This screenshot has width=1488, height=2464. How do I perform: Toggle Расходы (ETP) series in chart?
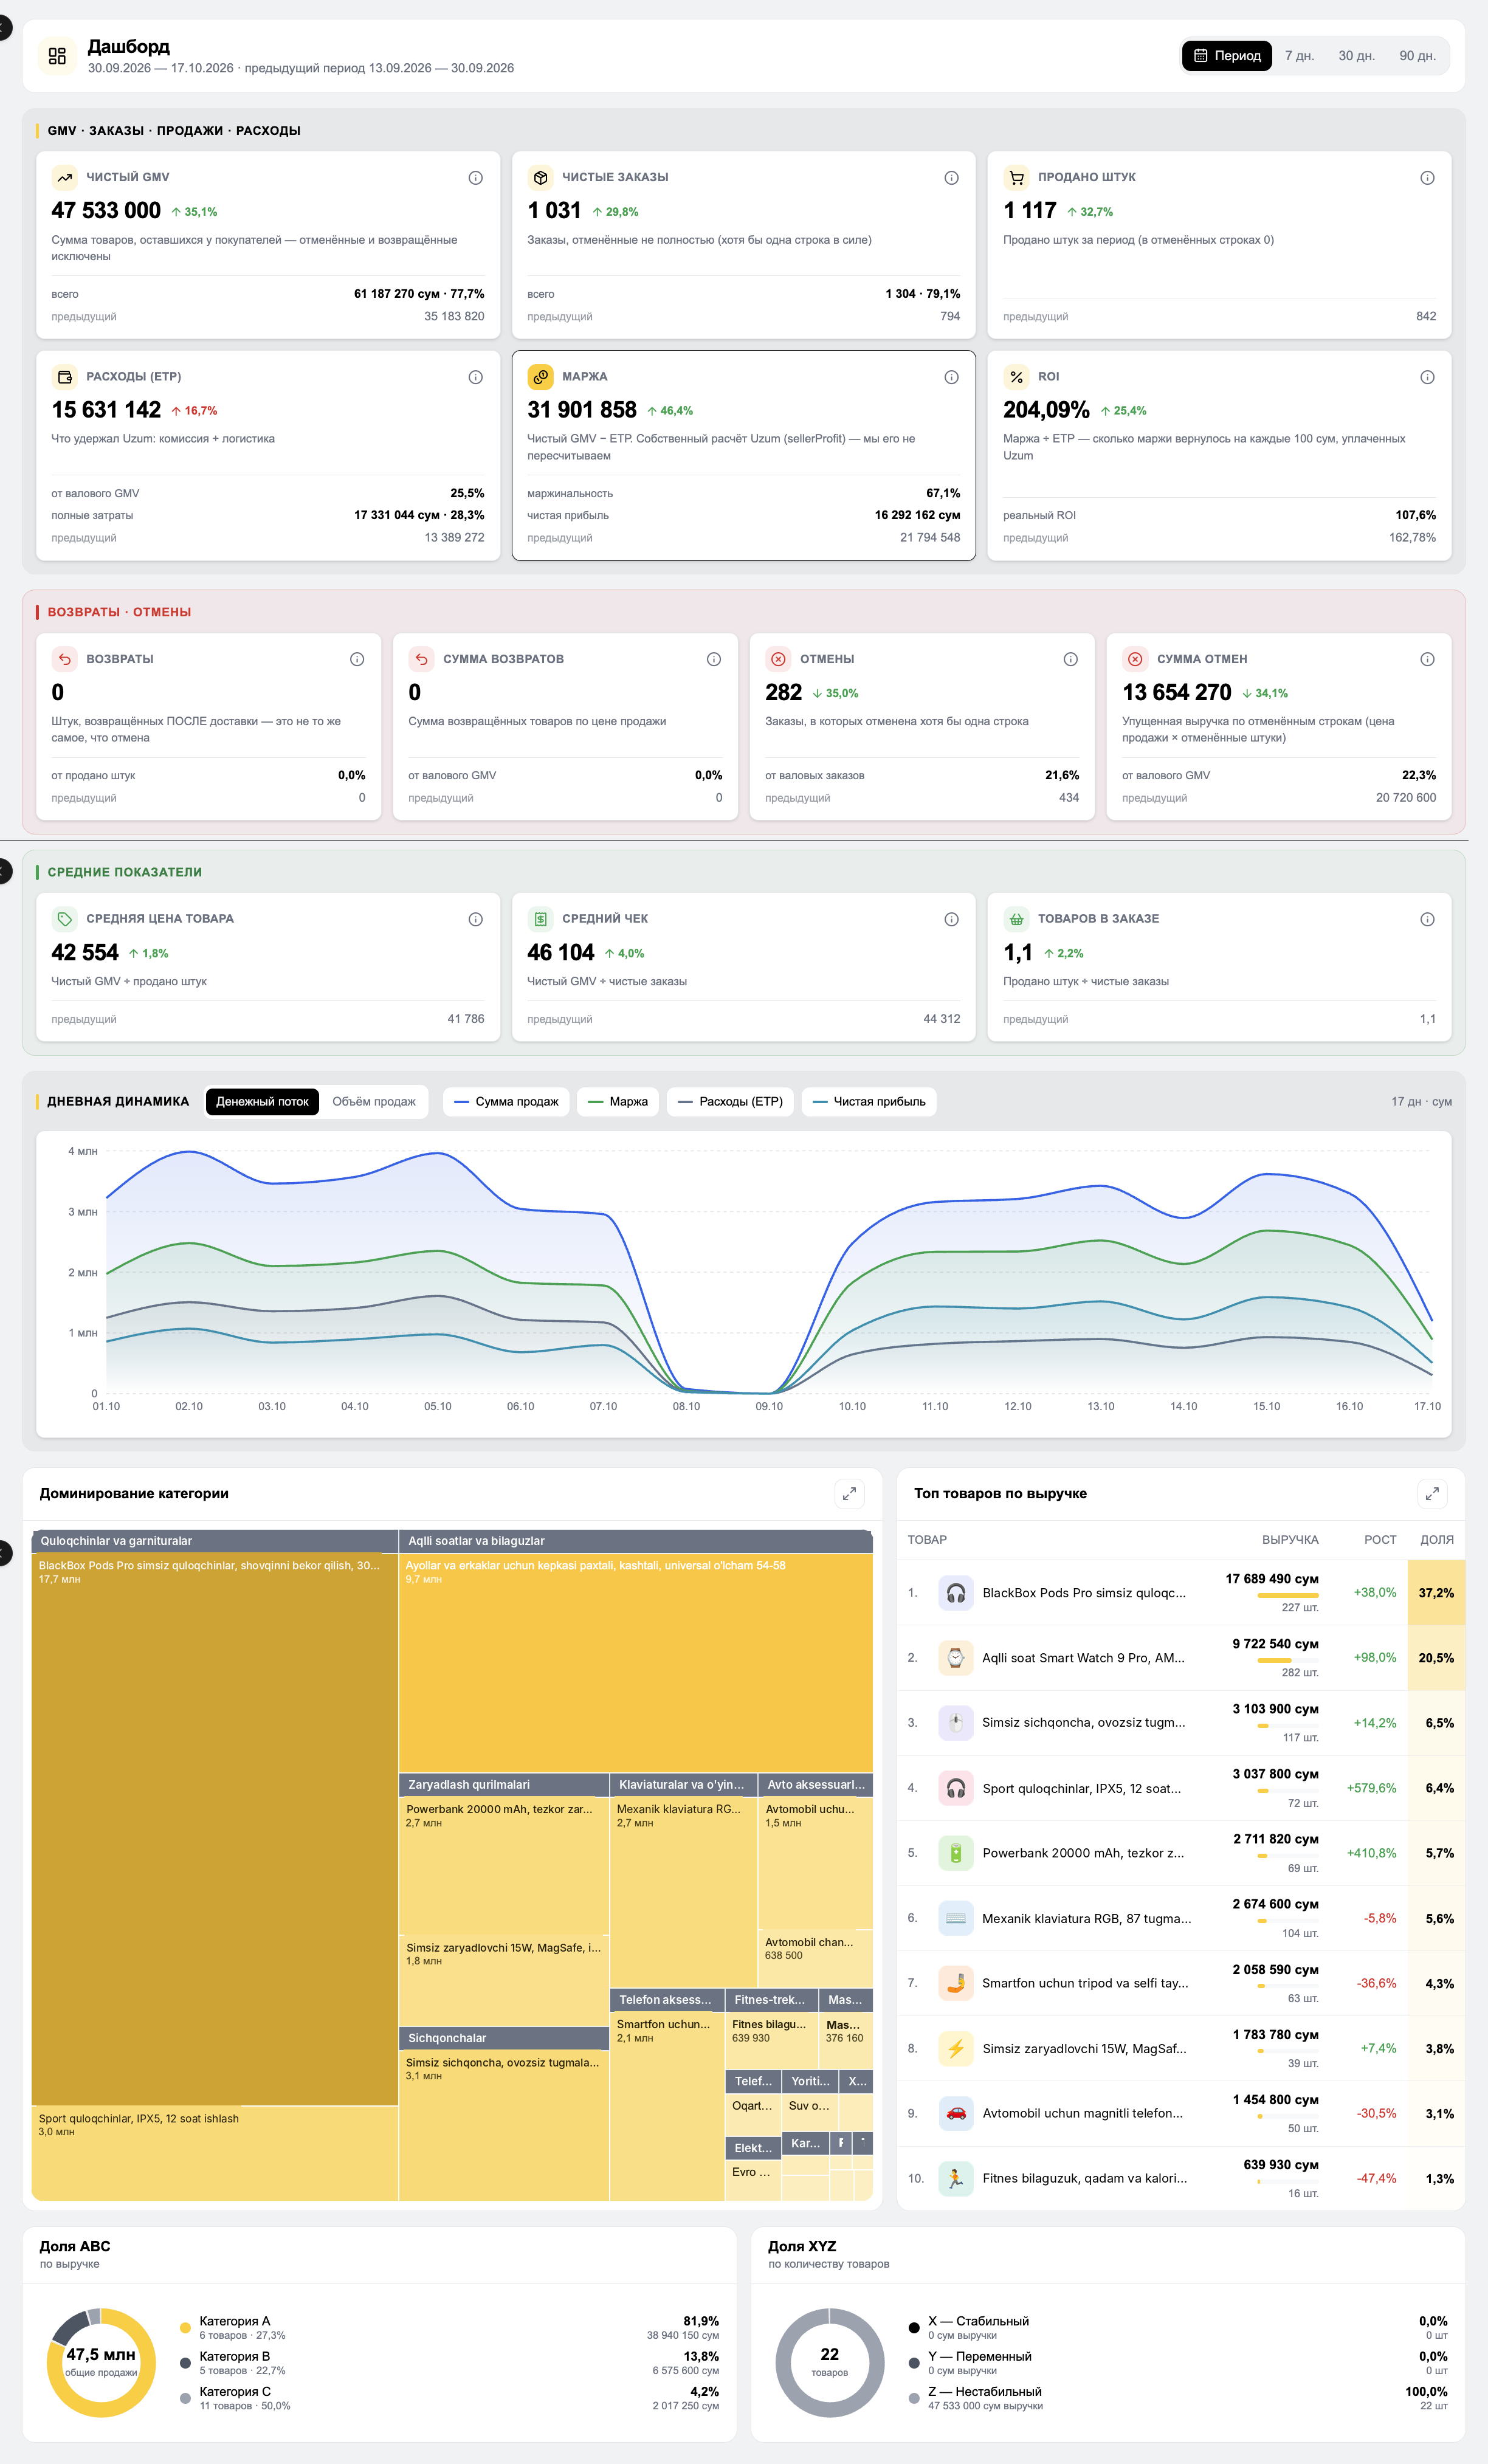point(730,1102)
